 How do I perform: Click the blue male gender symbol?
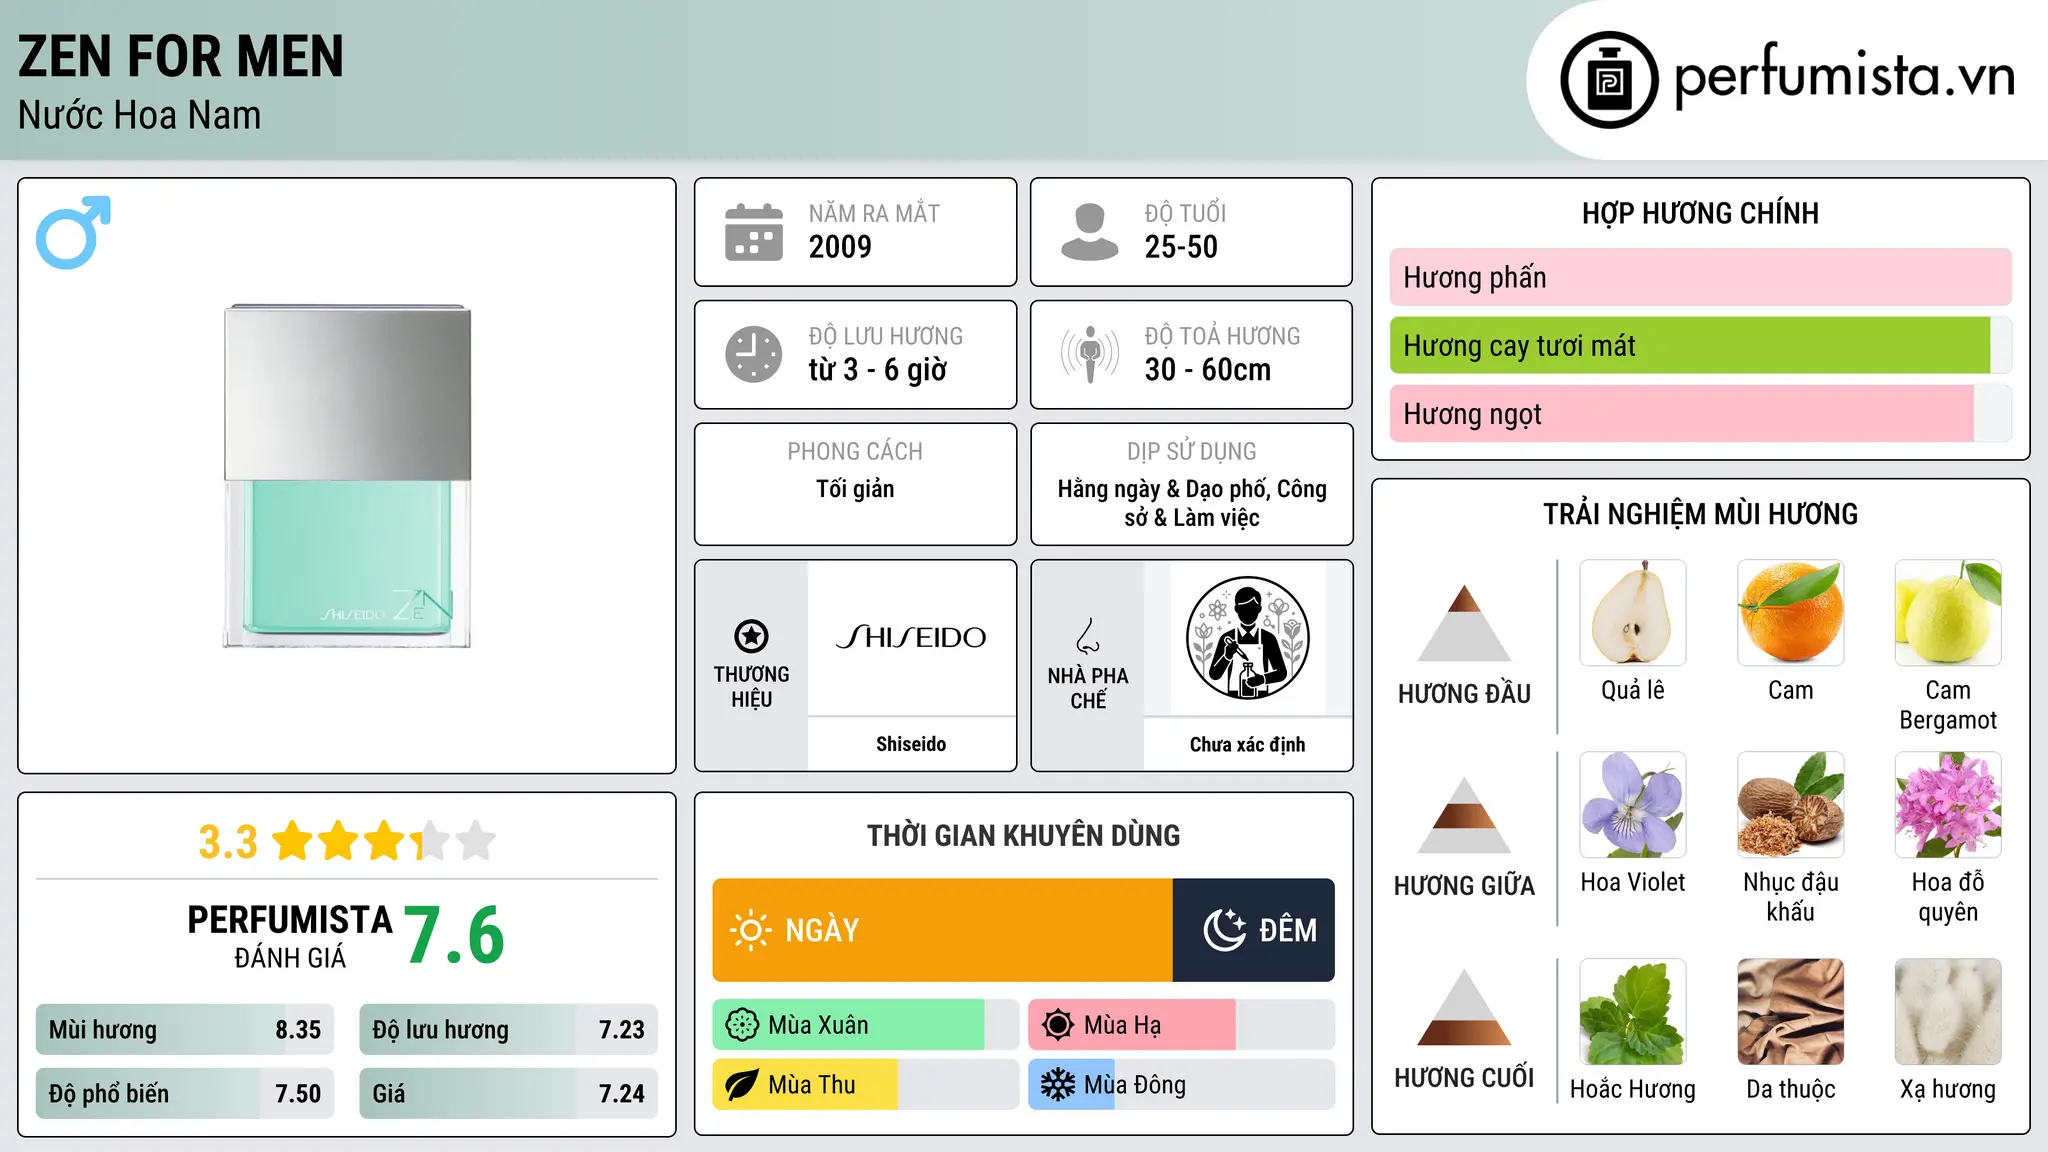[73, 232]
